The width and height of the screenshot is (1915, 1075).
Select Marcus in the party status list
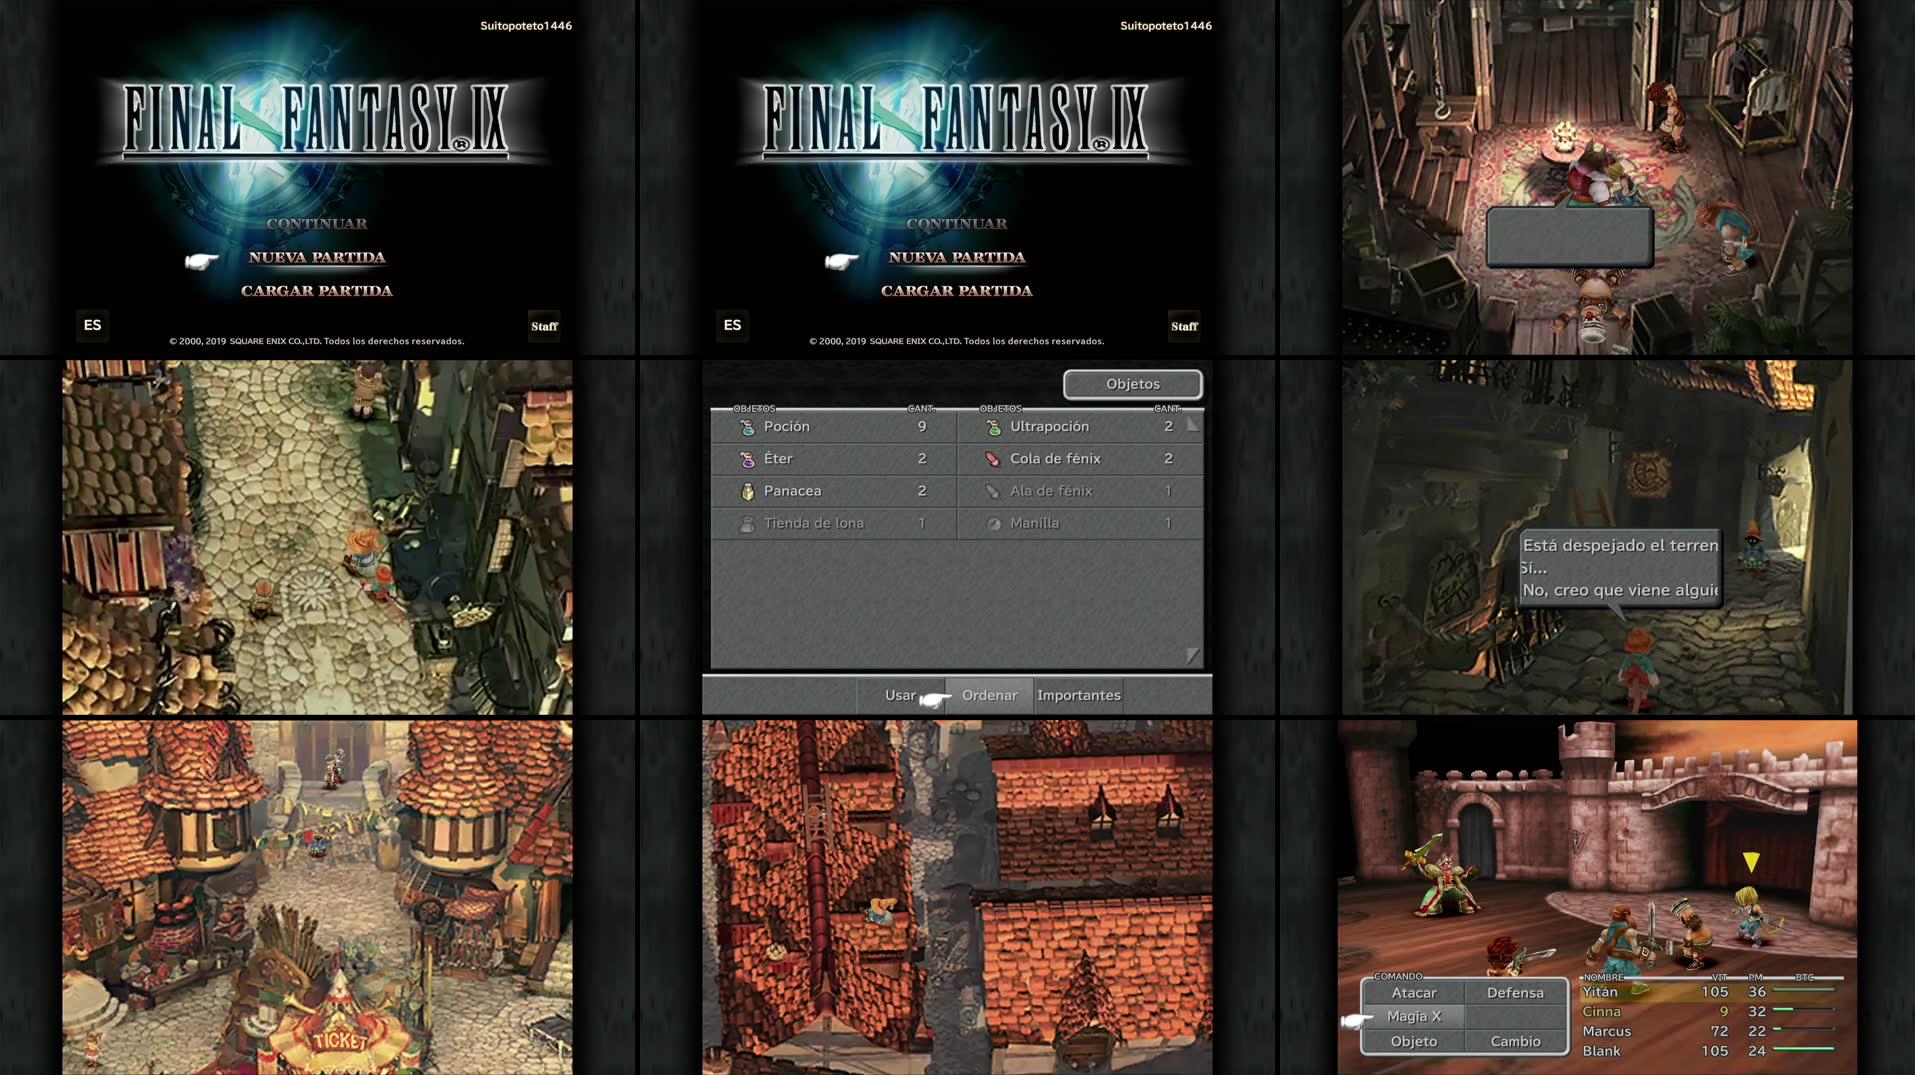1710,1031
